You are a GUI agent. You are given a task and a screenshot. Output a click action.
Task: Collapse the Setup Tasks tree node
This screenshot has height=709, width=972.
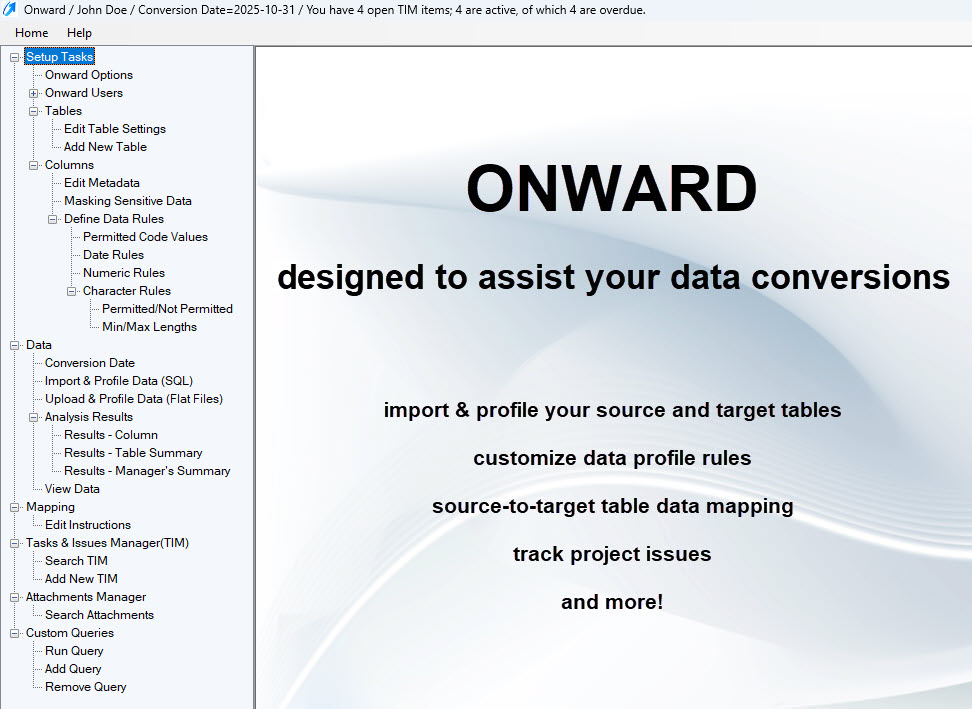[15, 57]
